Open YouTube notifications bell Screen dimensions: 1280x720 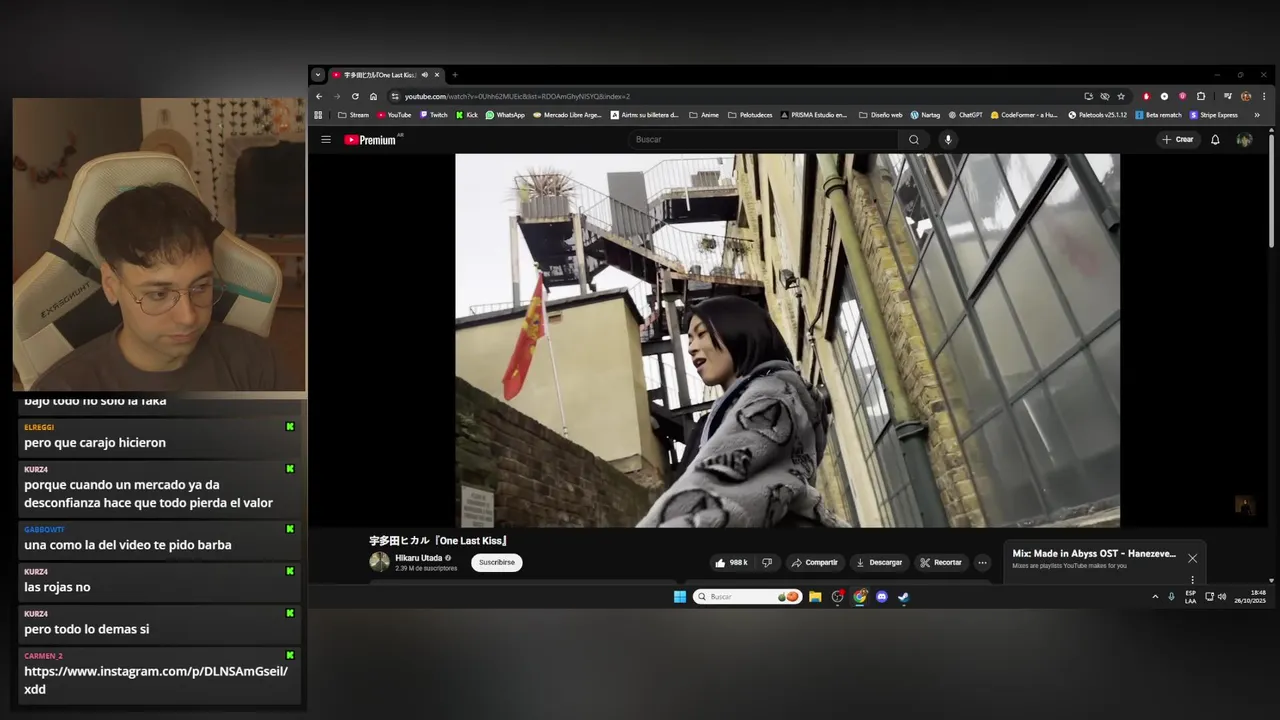(x=1215, y=139)
